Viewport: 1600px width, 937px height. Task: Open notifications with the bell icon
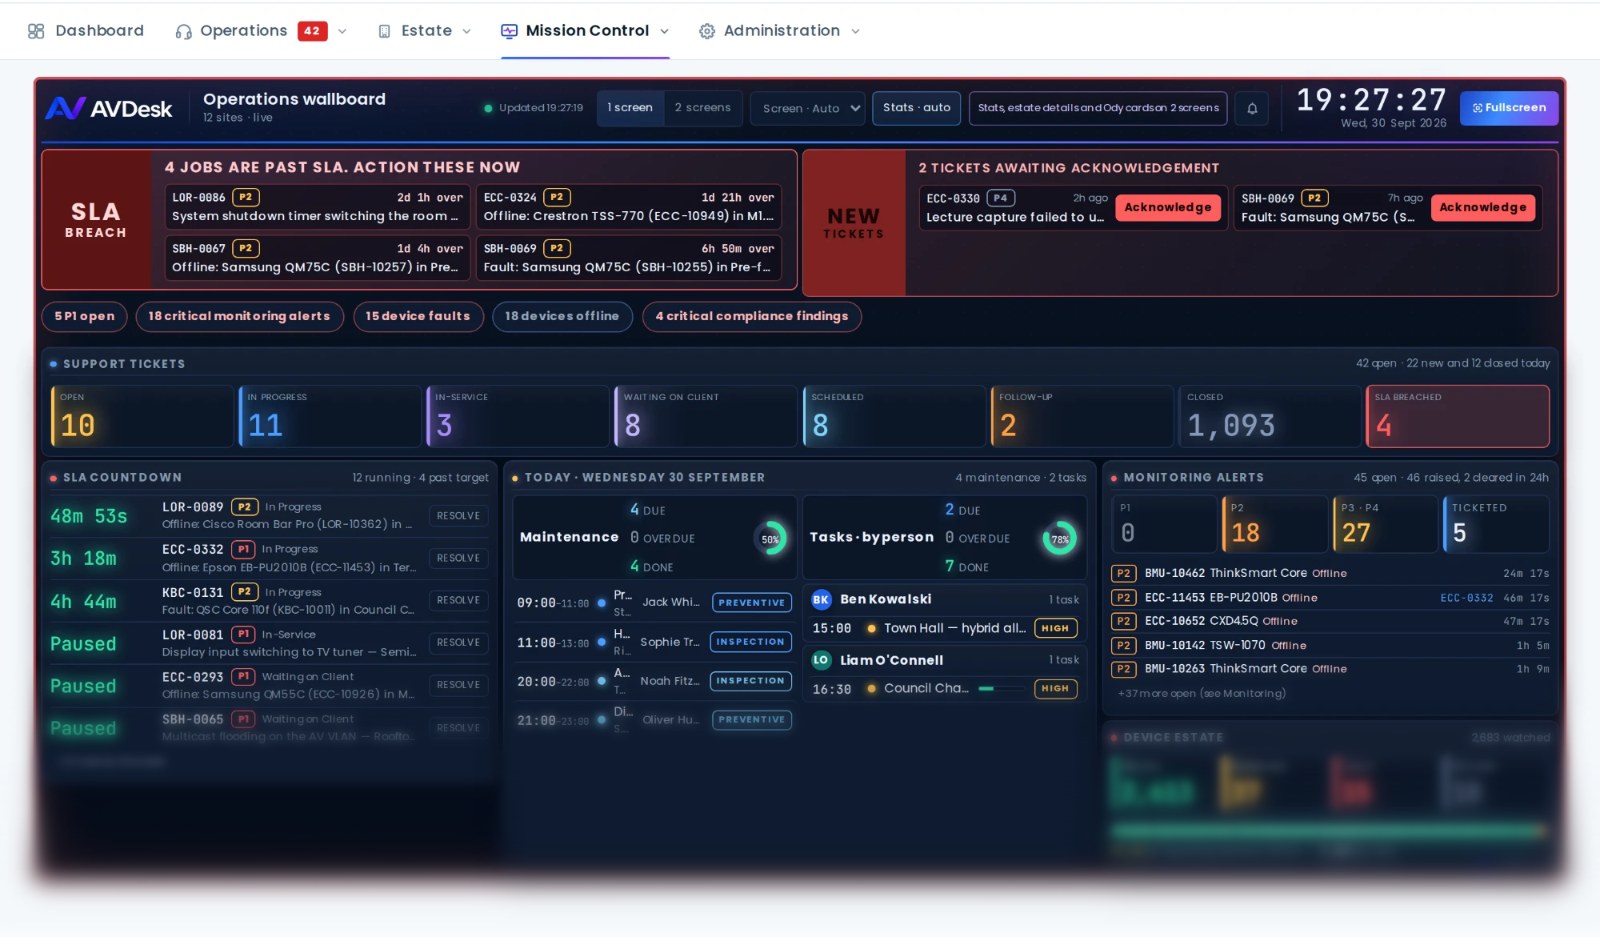coord(1252,108)
